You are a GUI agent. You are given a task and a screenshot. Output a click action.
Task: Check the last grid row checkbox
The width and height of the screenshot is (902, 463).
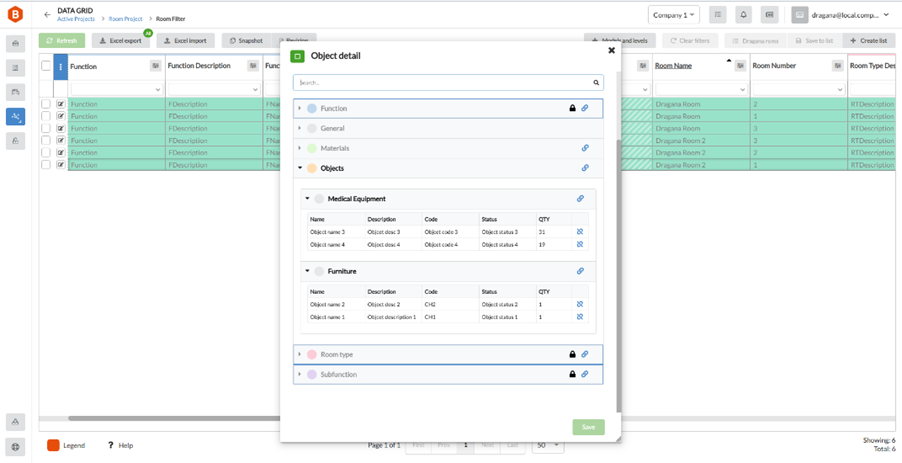(46, 164)
